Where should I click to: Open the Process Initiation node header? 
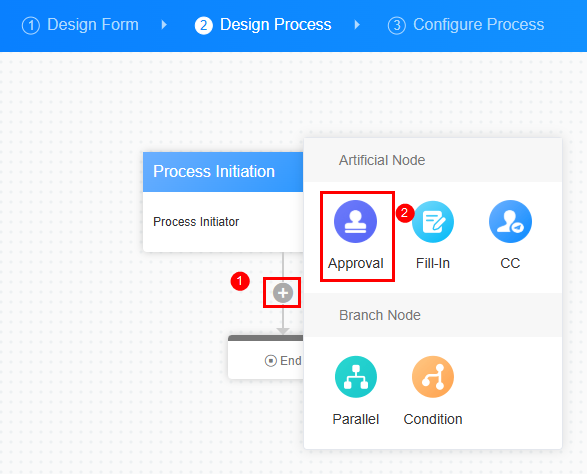tap(223, 172)
